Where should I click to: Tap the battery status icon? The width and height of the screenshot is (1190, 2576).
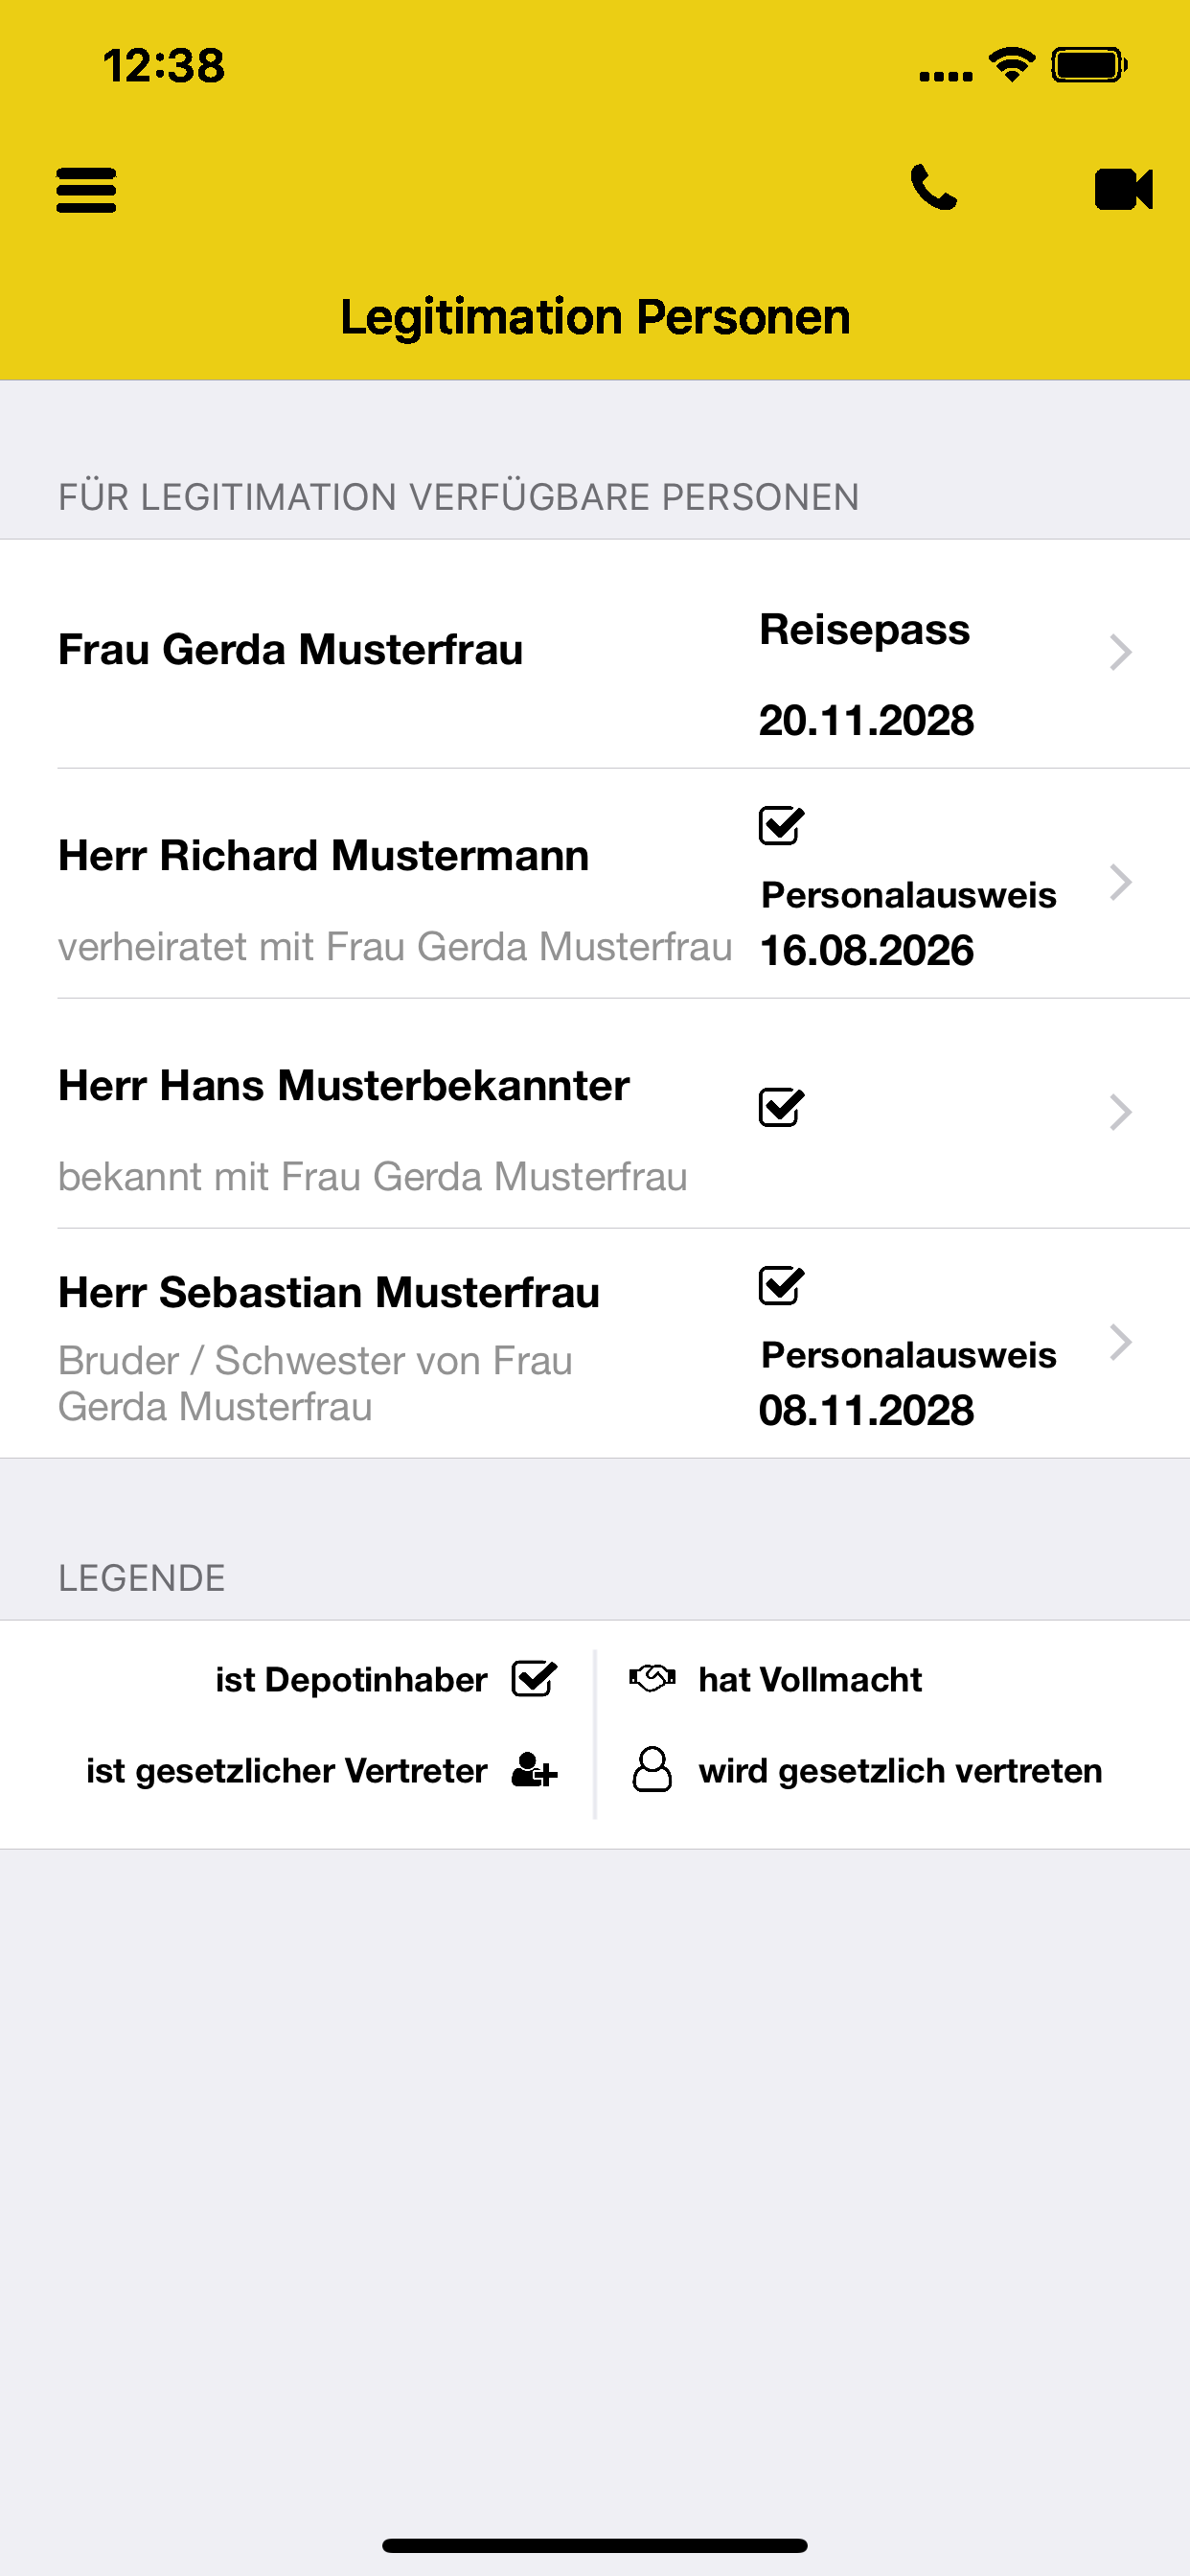[x=1089, y=66]
